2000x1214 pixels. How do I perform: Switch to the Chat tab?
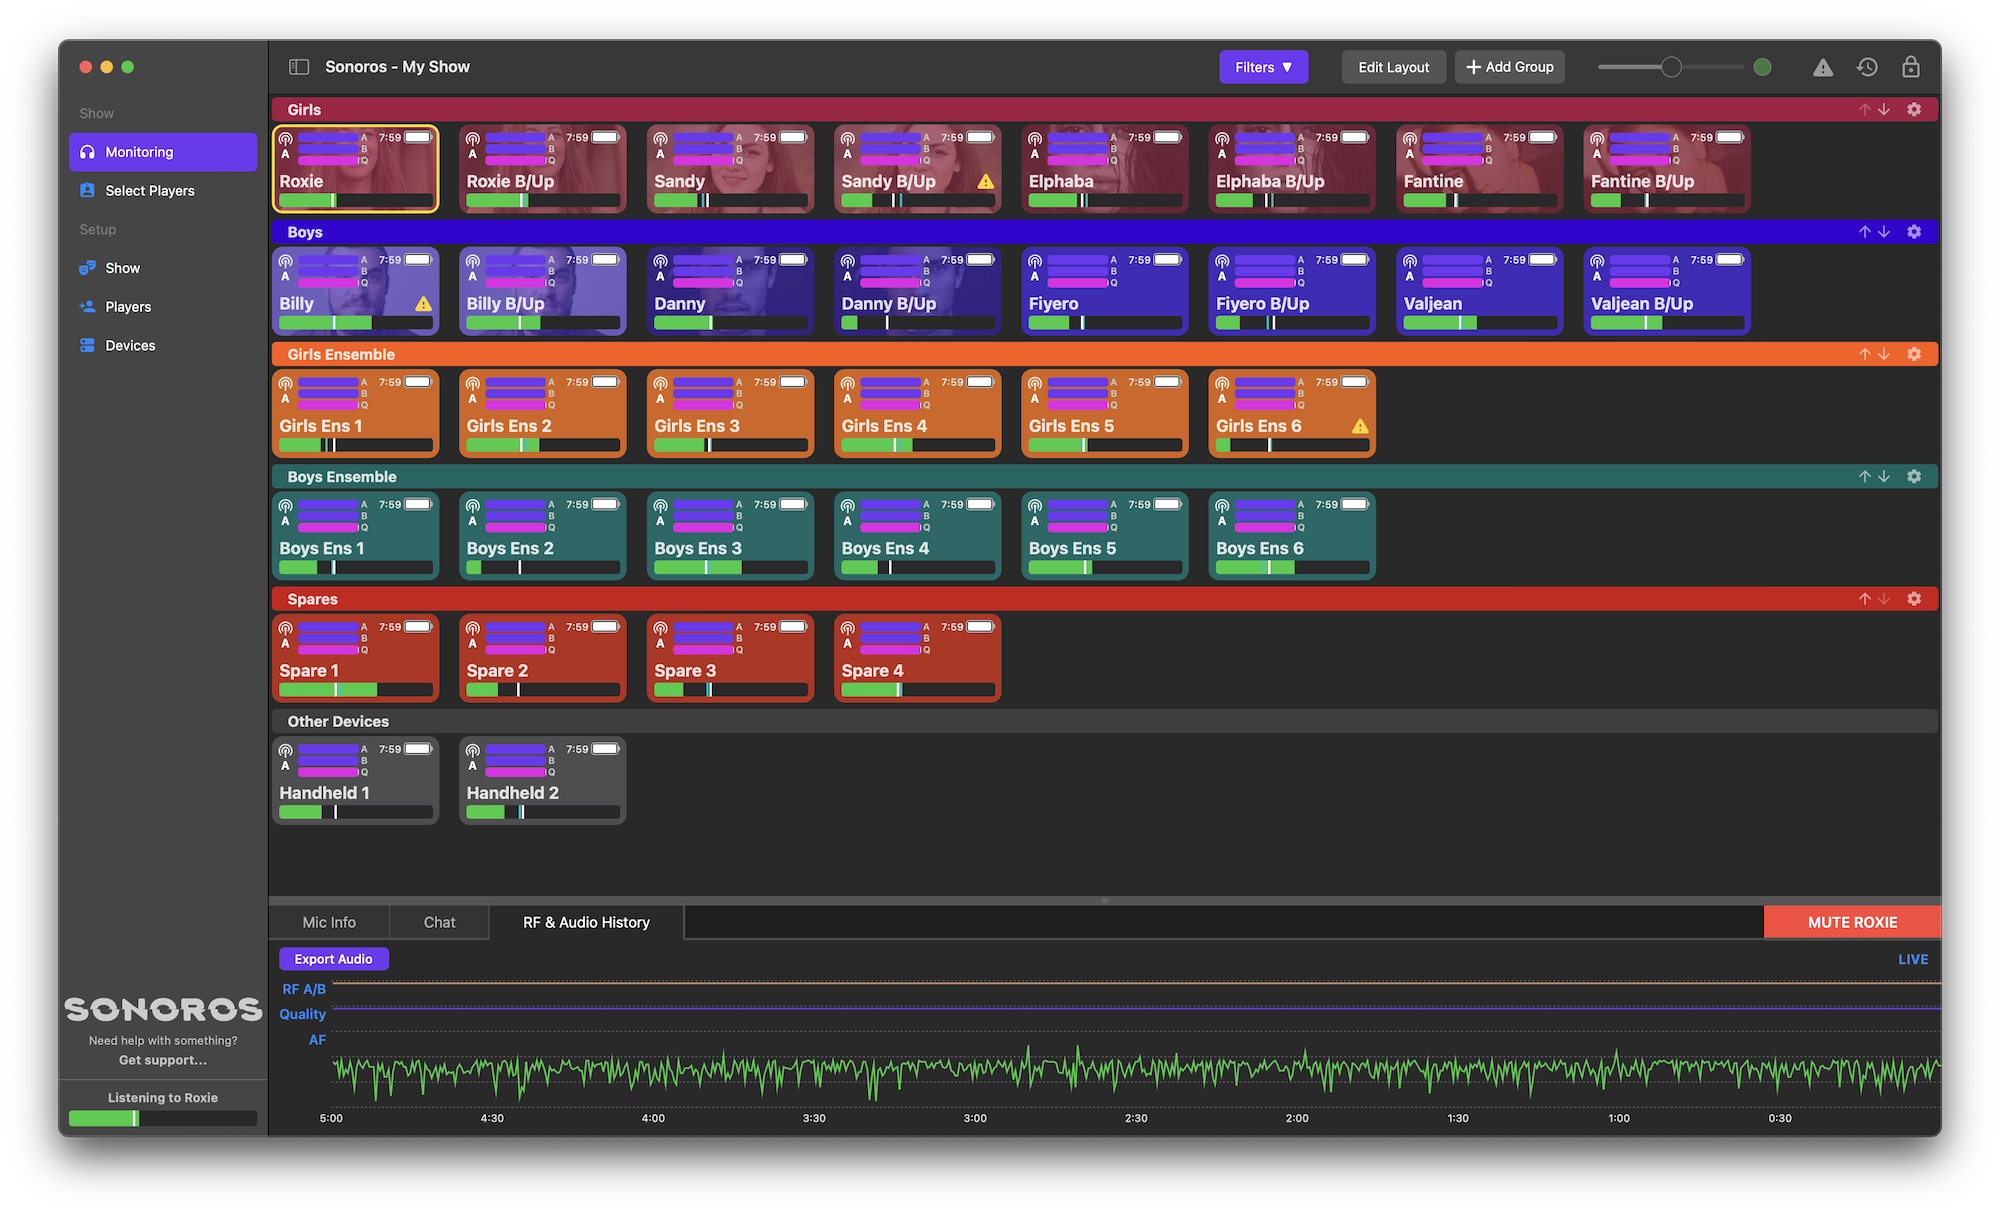coord(440,921)
